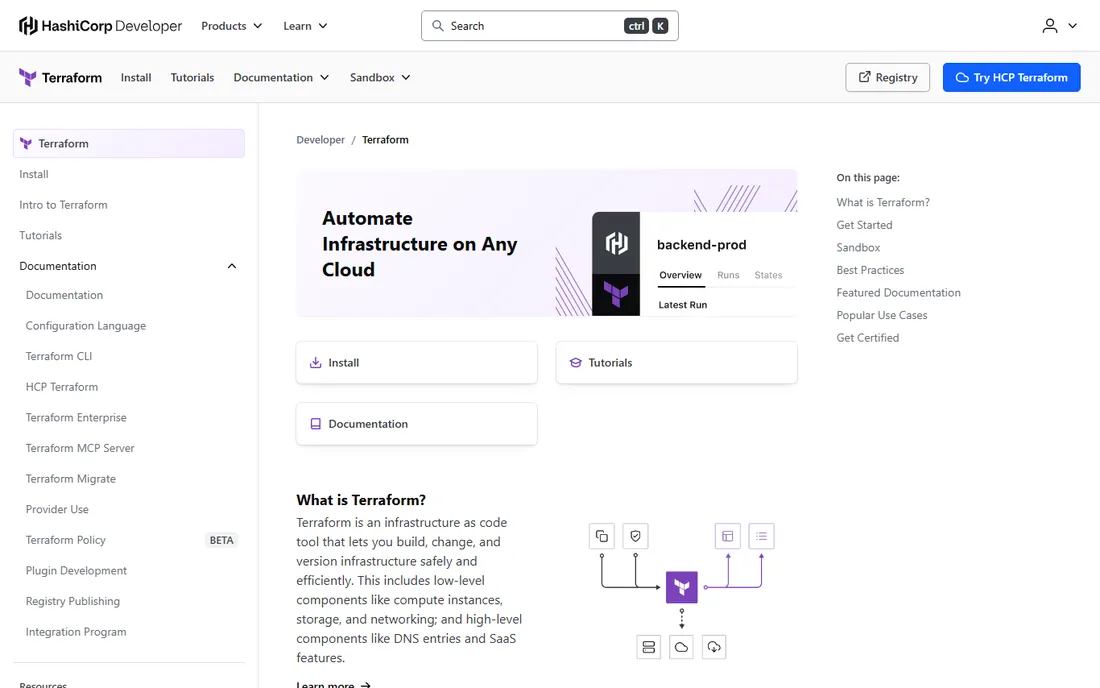Viewport: 1100px width, 688px height.
Task: Click the HashiCorp logo tile in the hero banner
Action: pos(616,243)
